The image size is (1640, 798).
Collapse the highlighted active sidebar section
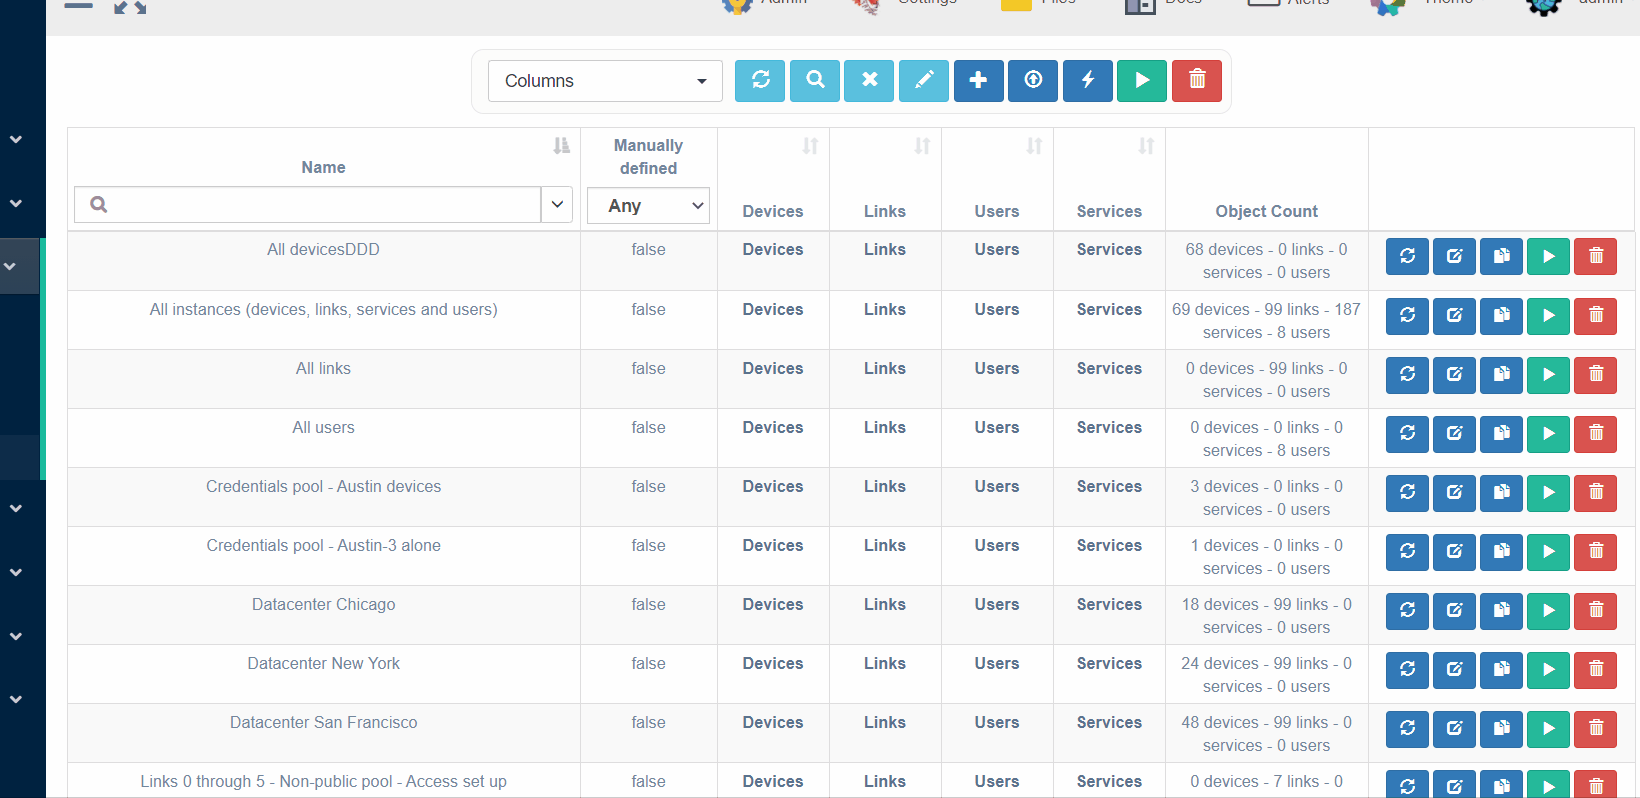pos(10,267)
